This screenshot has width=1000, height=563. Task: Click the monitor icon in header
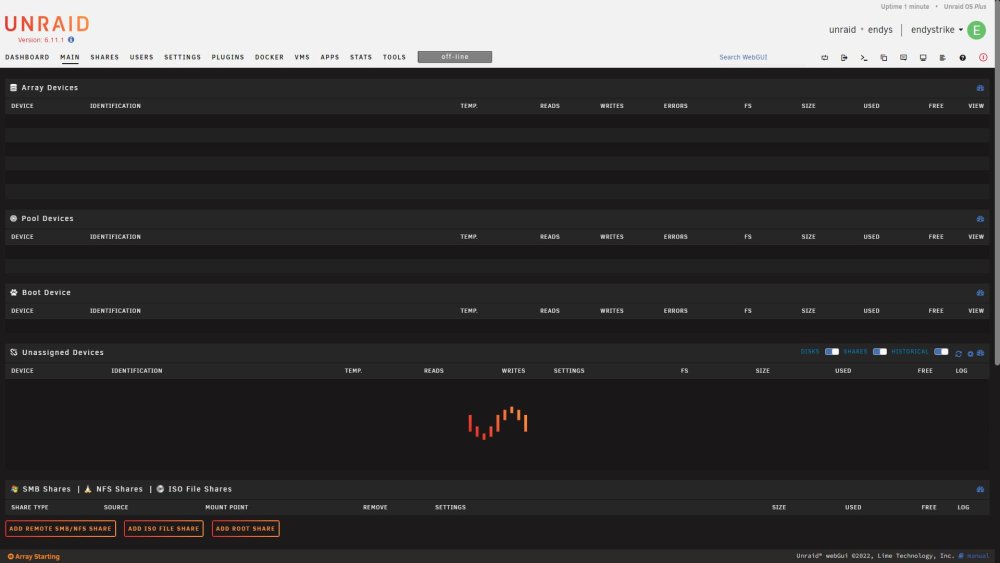click(923, 57)
